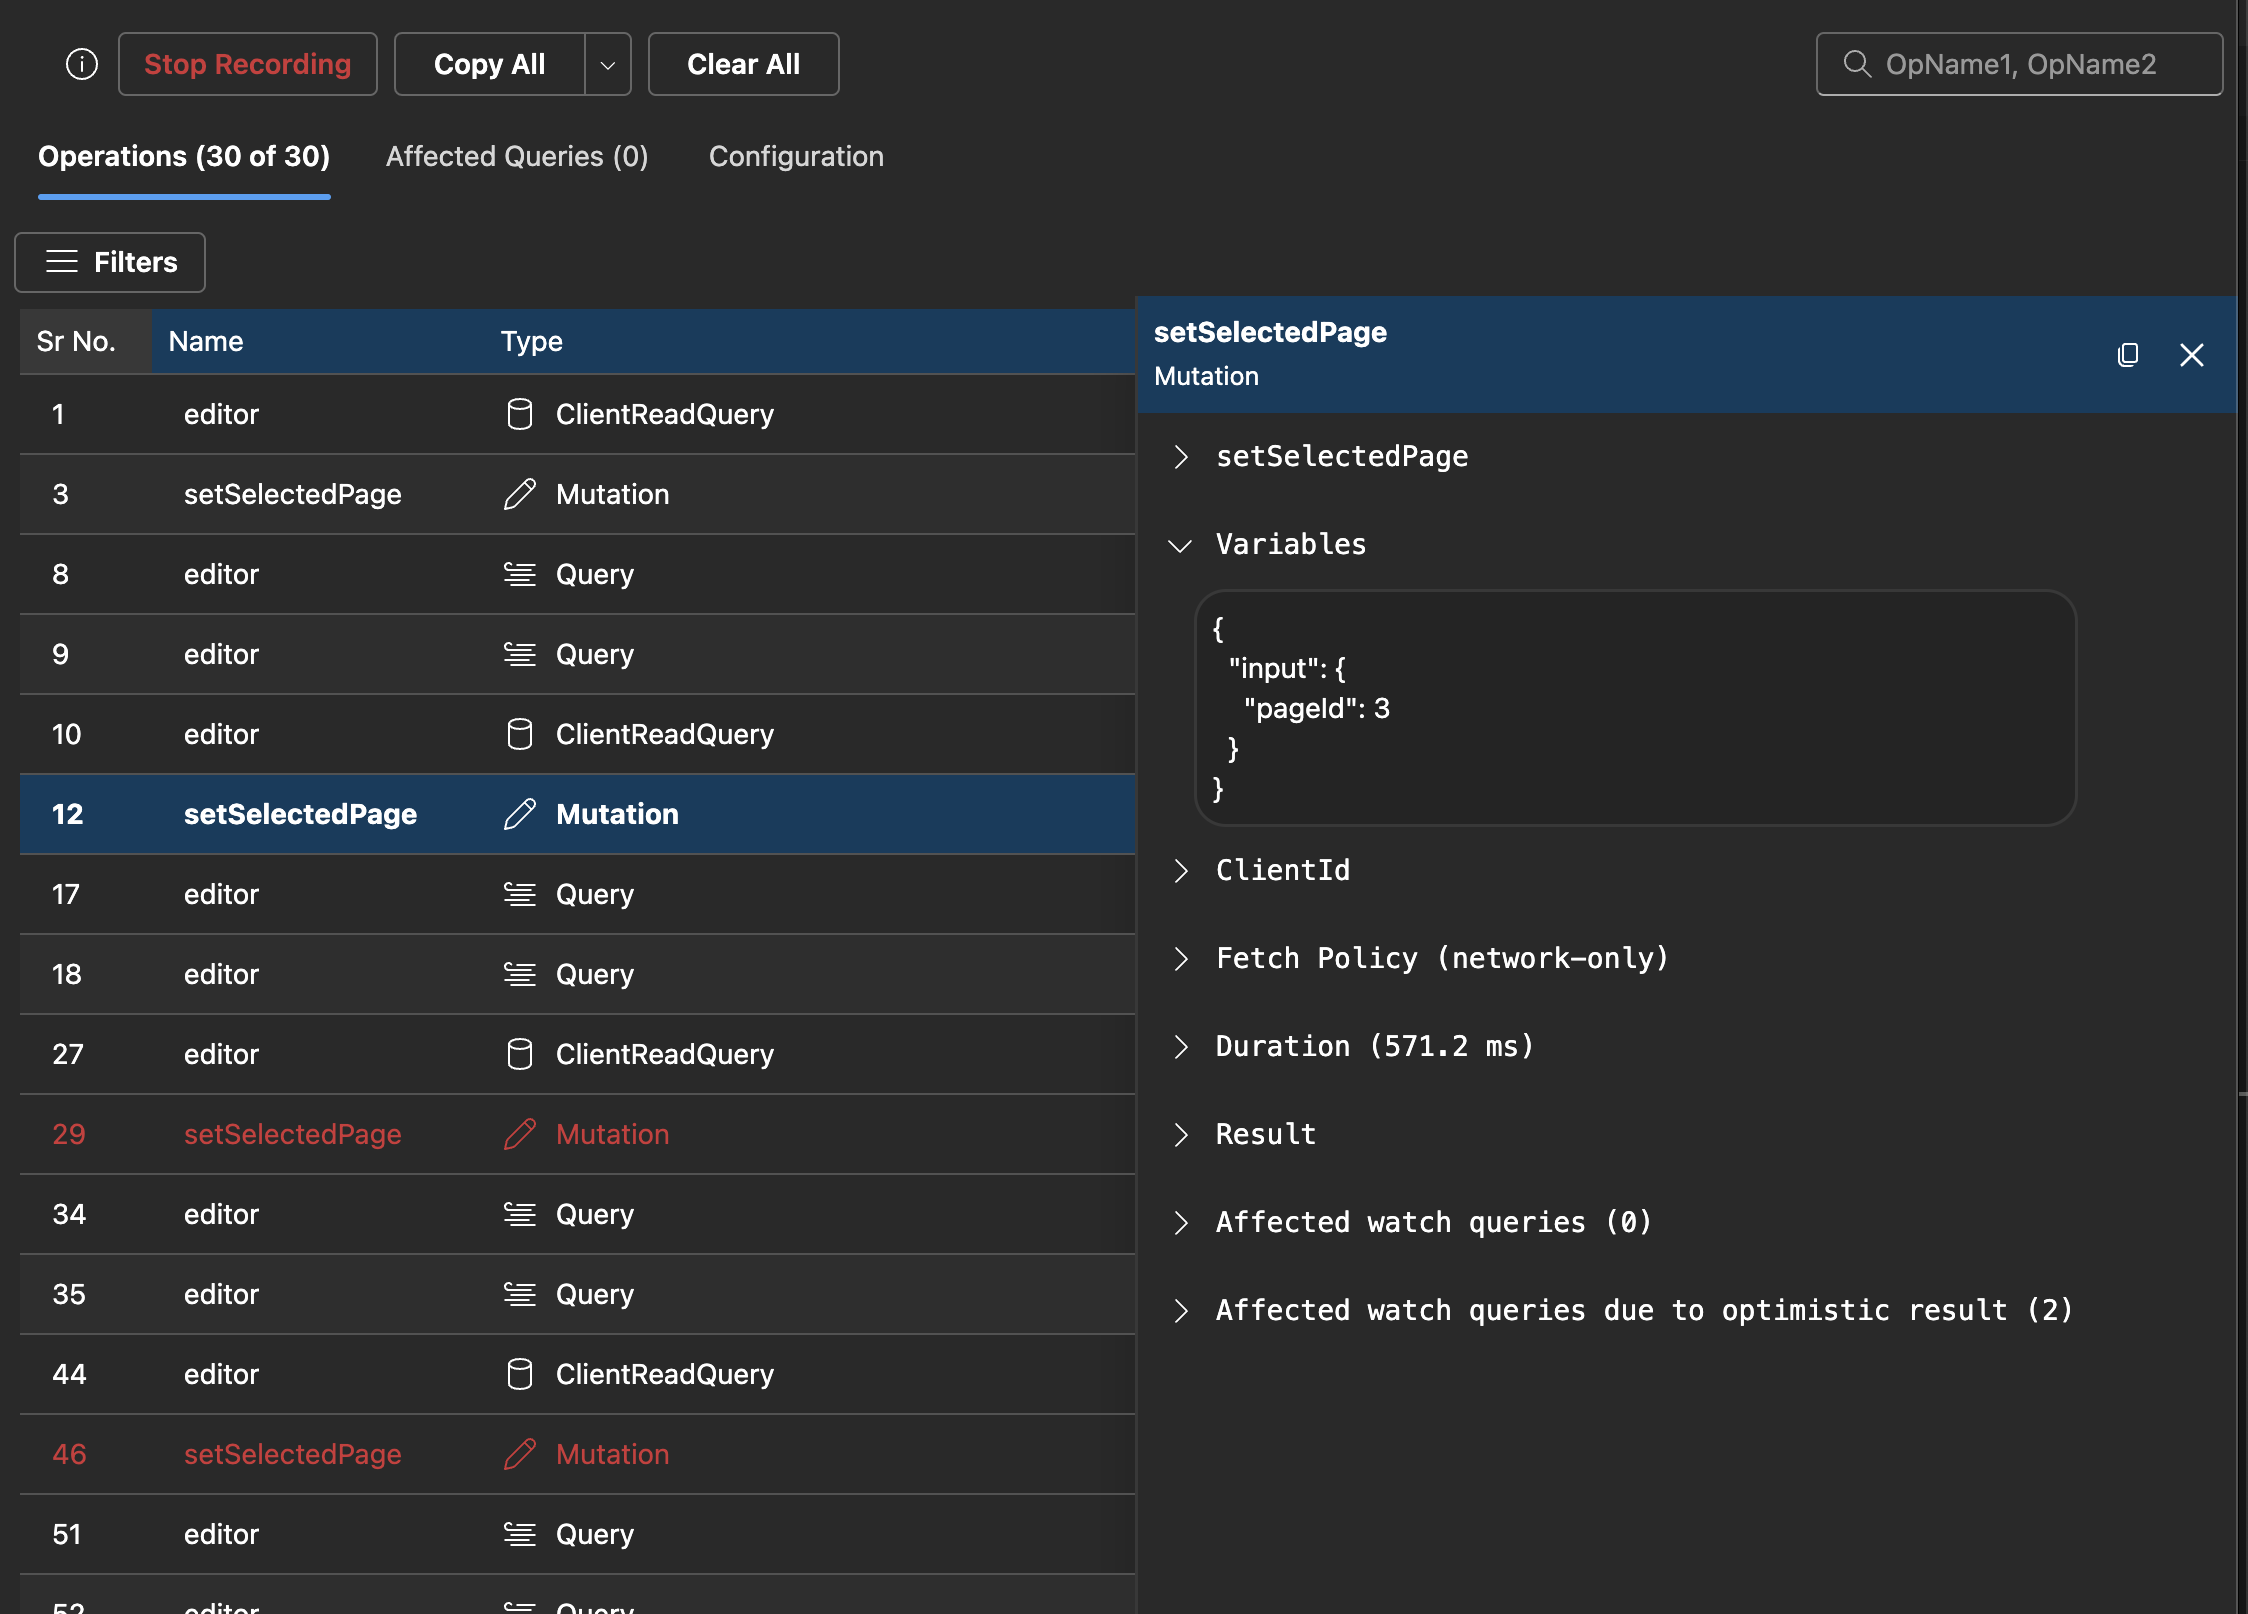The width and height of the screenshot is (2248, 1614).
Task: Click the search magnifier icon
Action: pyautogui.click(x=1857, y=64)
